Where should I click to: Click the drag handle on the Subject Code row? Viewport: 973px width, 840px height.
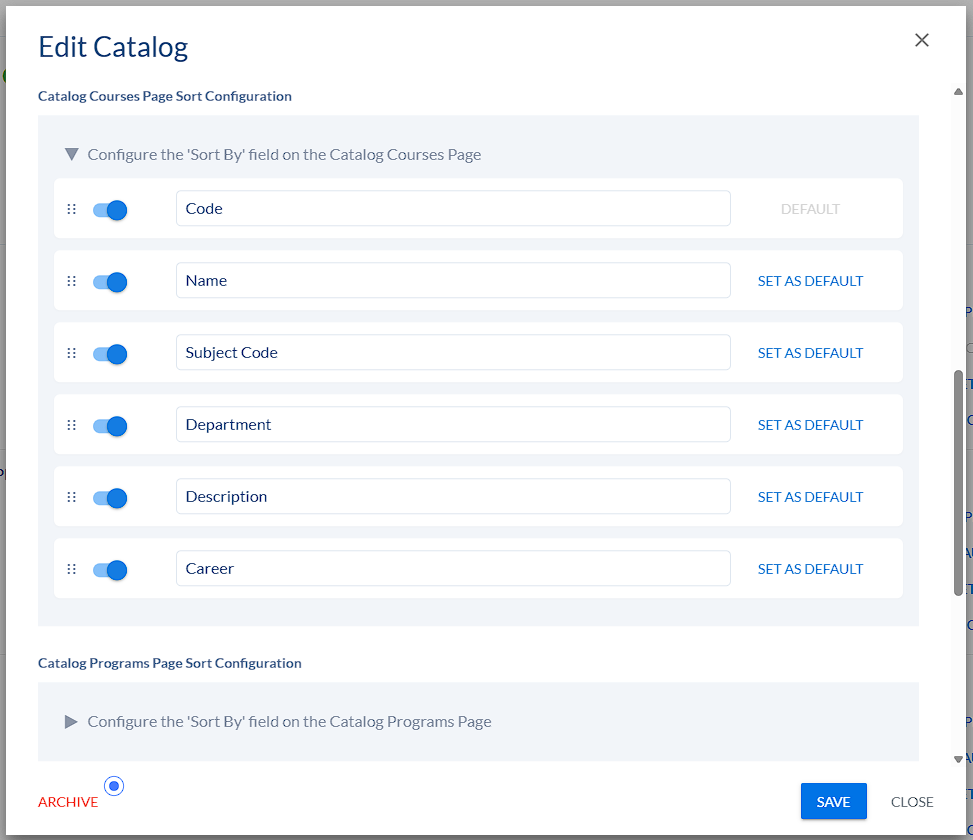pyautogui.click(x=71, y=353)
